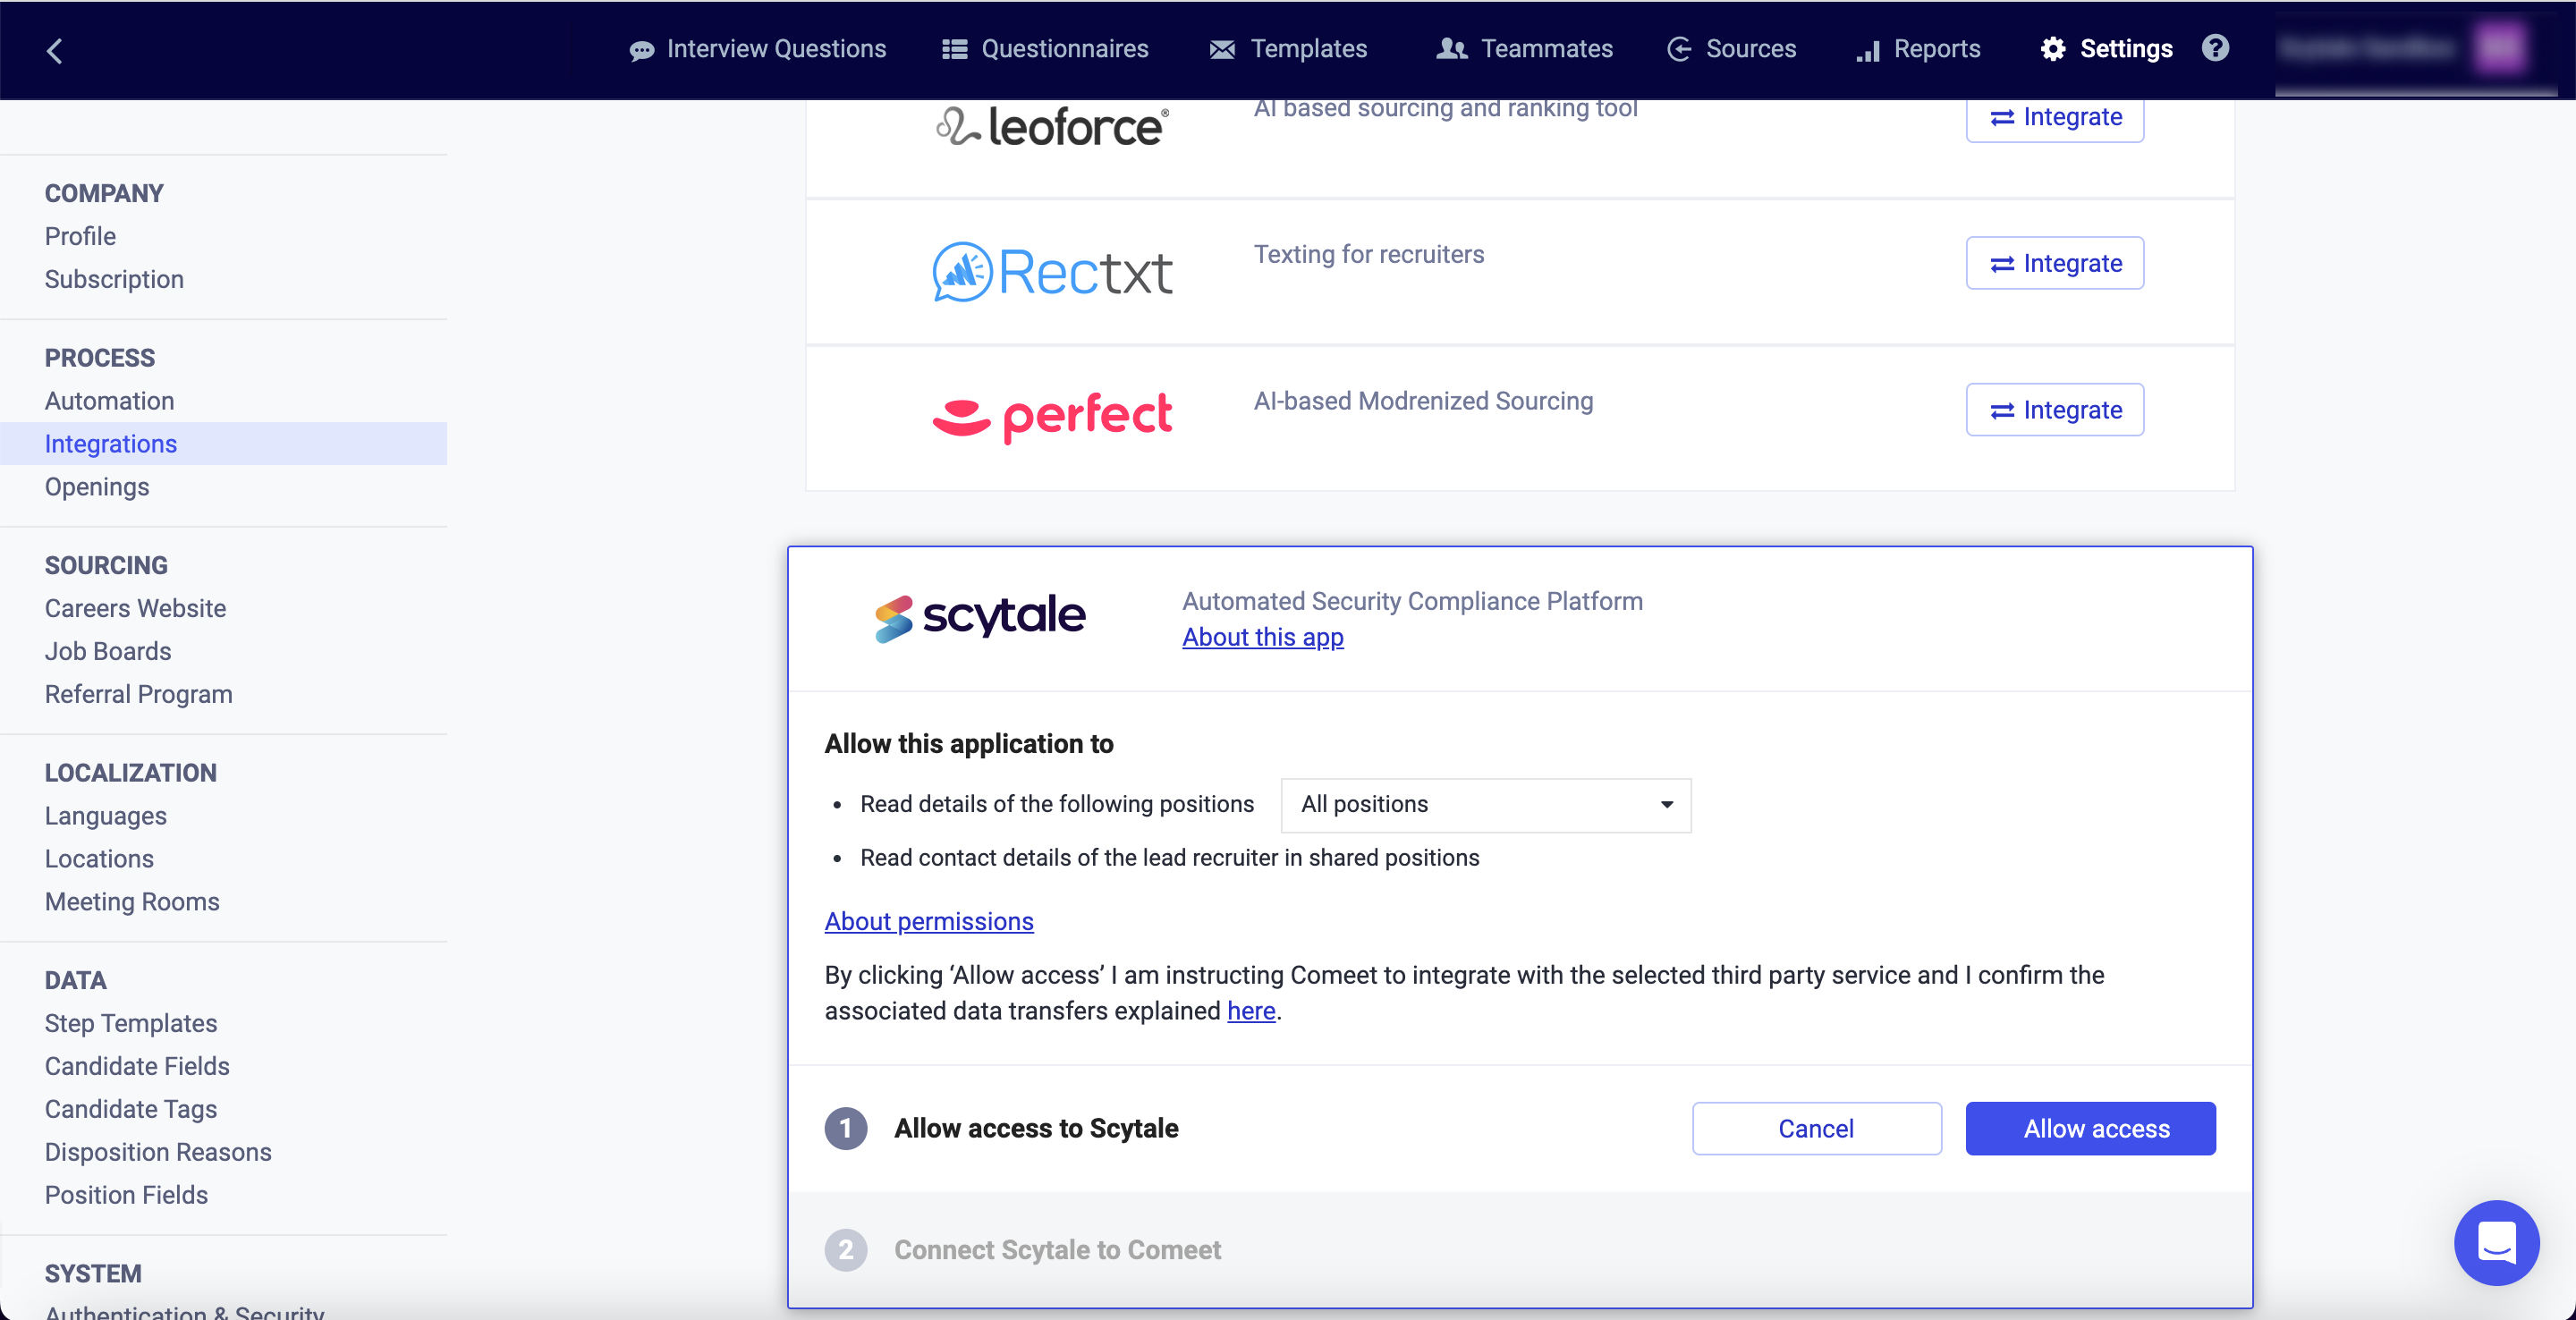Open Position Fields settings
The width and height of the screenshot is (2576, 1320).
[x=126, y=1195]
